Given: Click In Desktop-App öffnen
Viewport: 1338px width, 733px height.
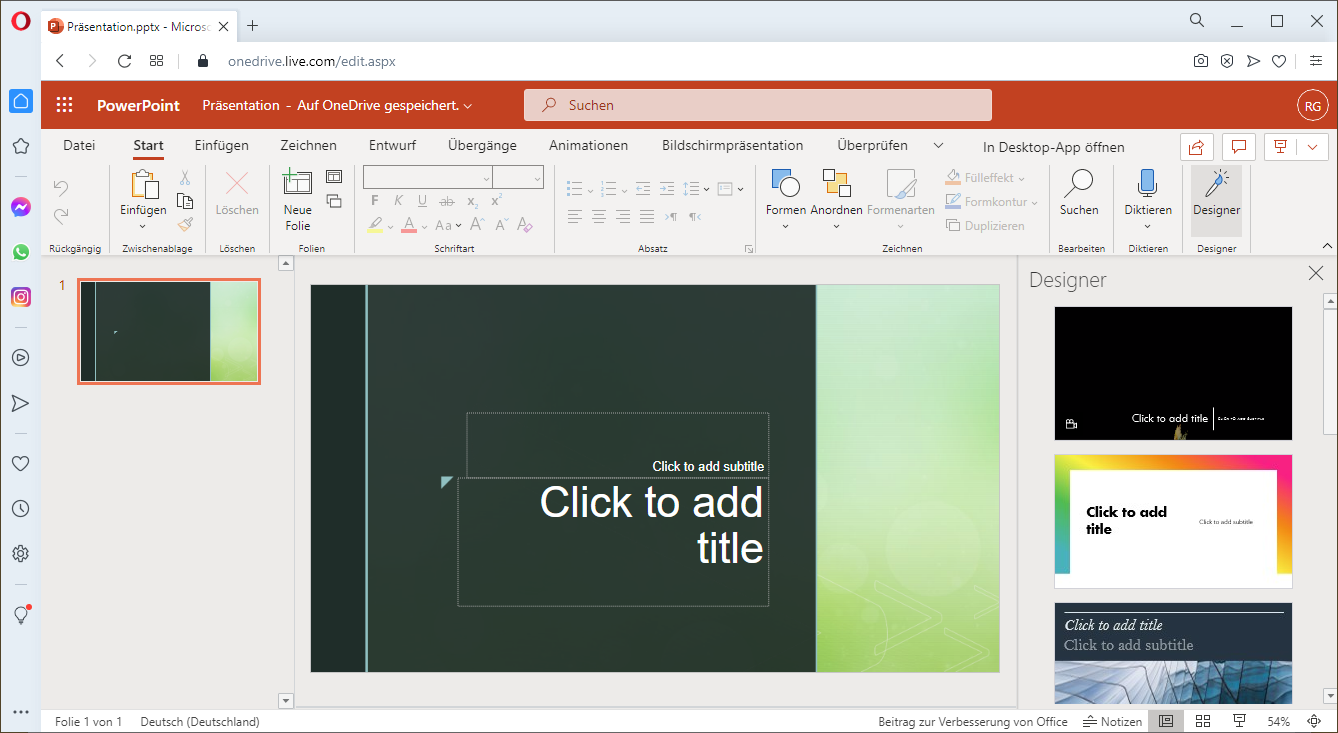Looking at the screenshot, I should (1053, 147).
